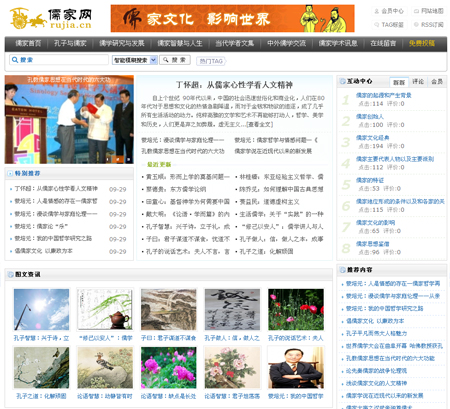The width and height of the screenshot is (450, 409).
Task: Open the red poppy flowers thumbnail
Action: tap(296, 310)
